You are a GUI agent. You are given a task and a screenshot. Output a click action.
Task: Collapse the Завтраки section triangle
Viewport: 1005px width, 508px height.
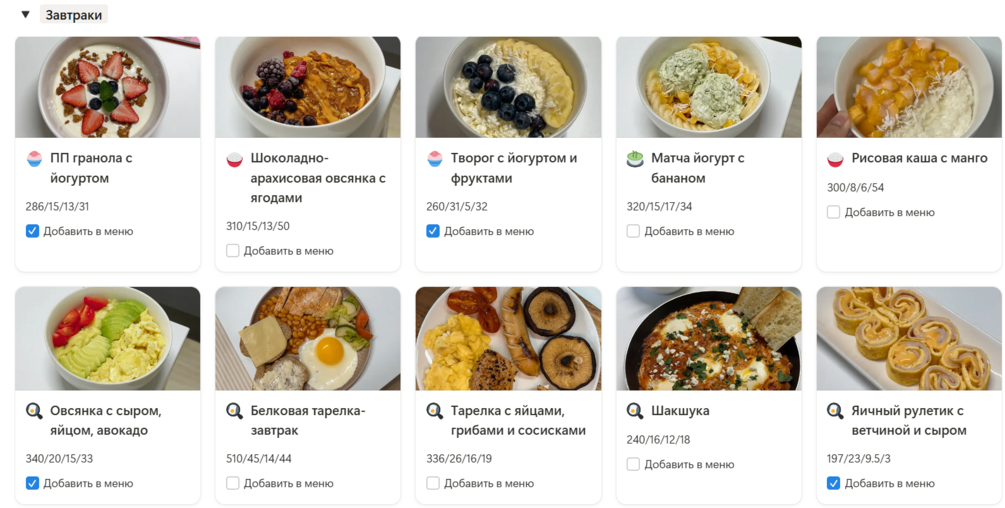(x=25, y=15)
